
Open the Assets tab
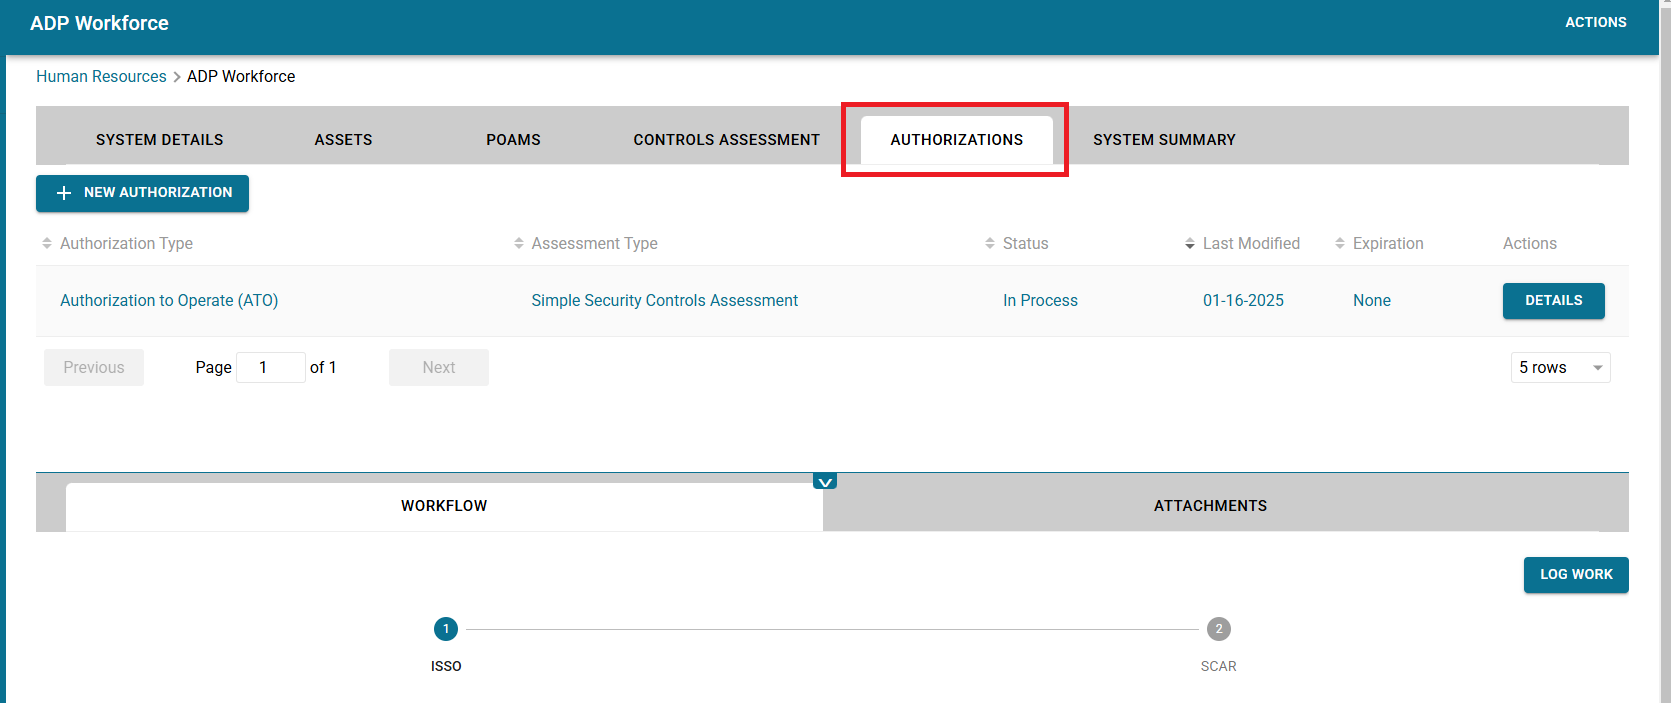point(343,140)
